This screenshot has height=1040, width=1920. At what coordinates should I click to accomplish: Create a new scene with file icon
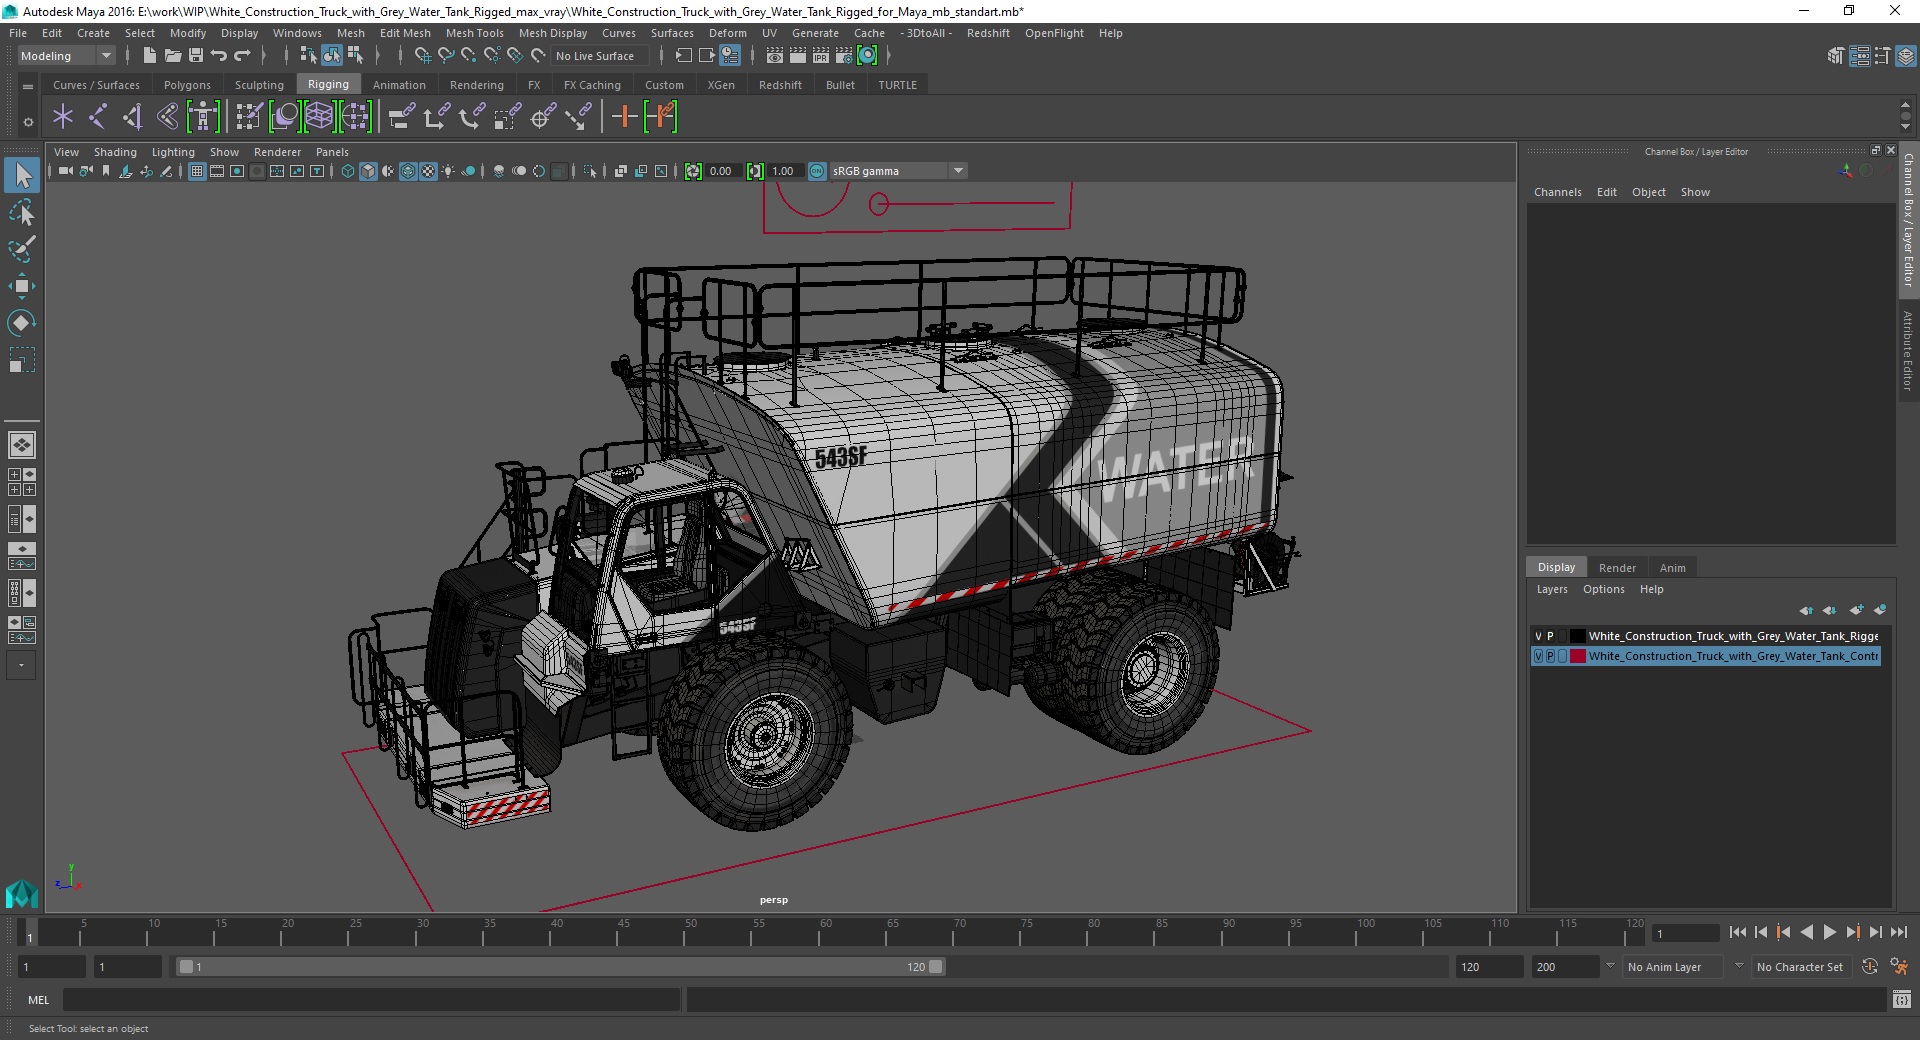coord(149,56)
